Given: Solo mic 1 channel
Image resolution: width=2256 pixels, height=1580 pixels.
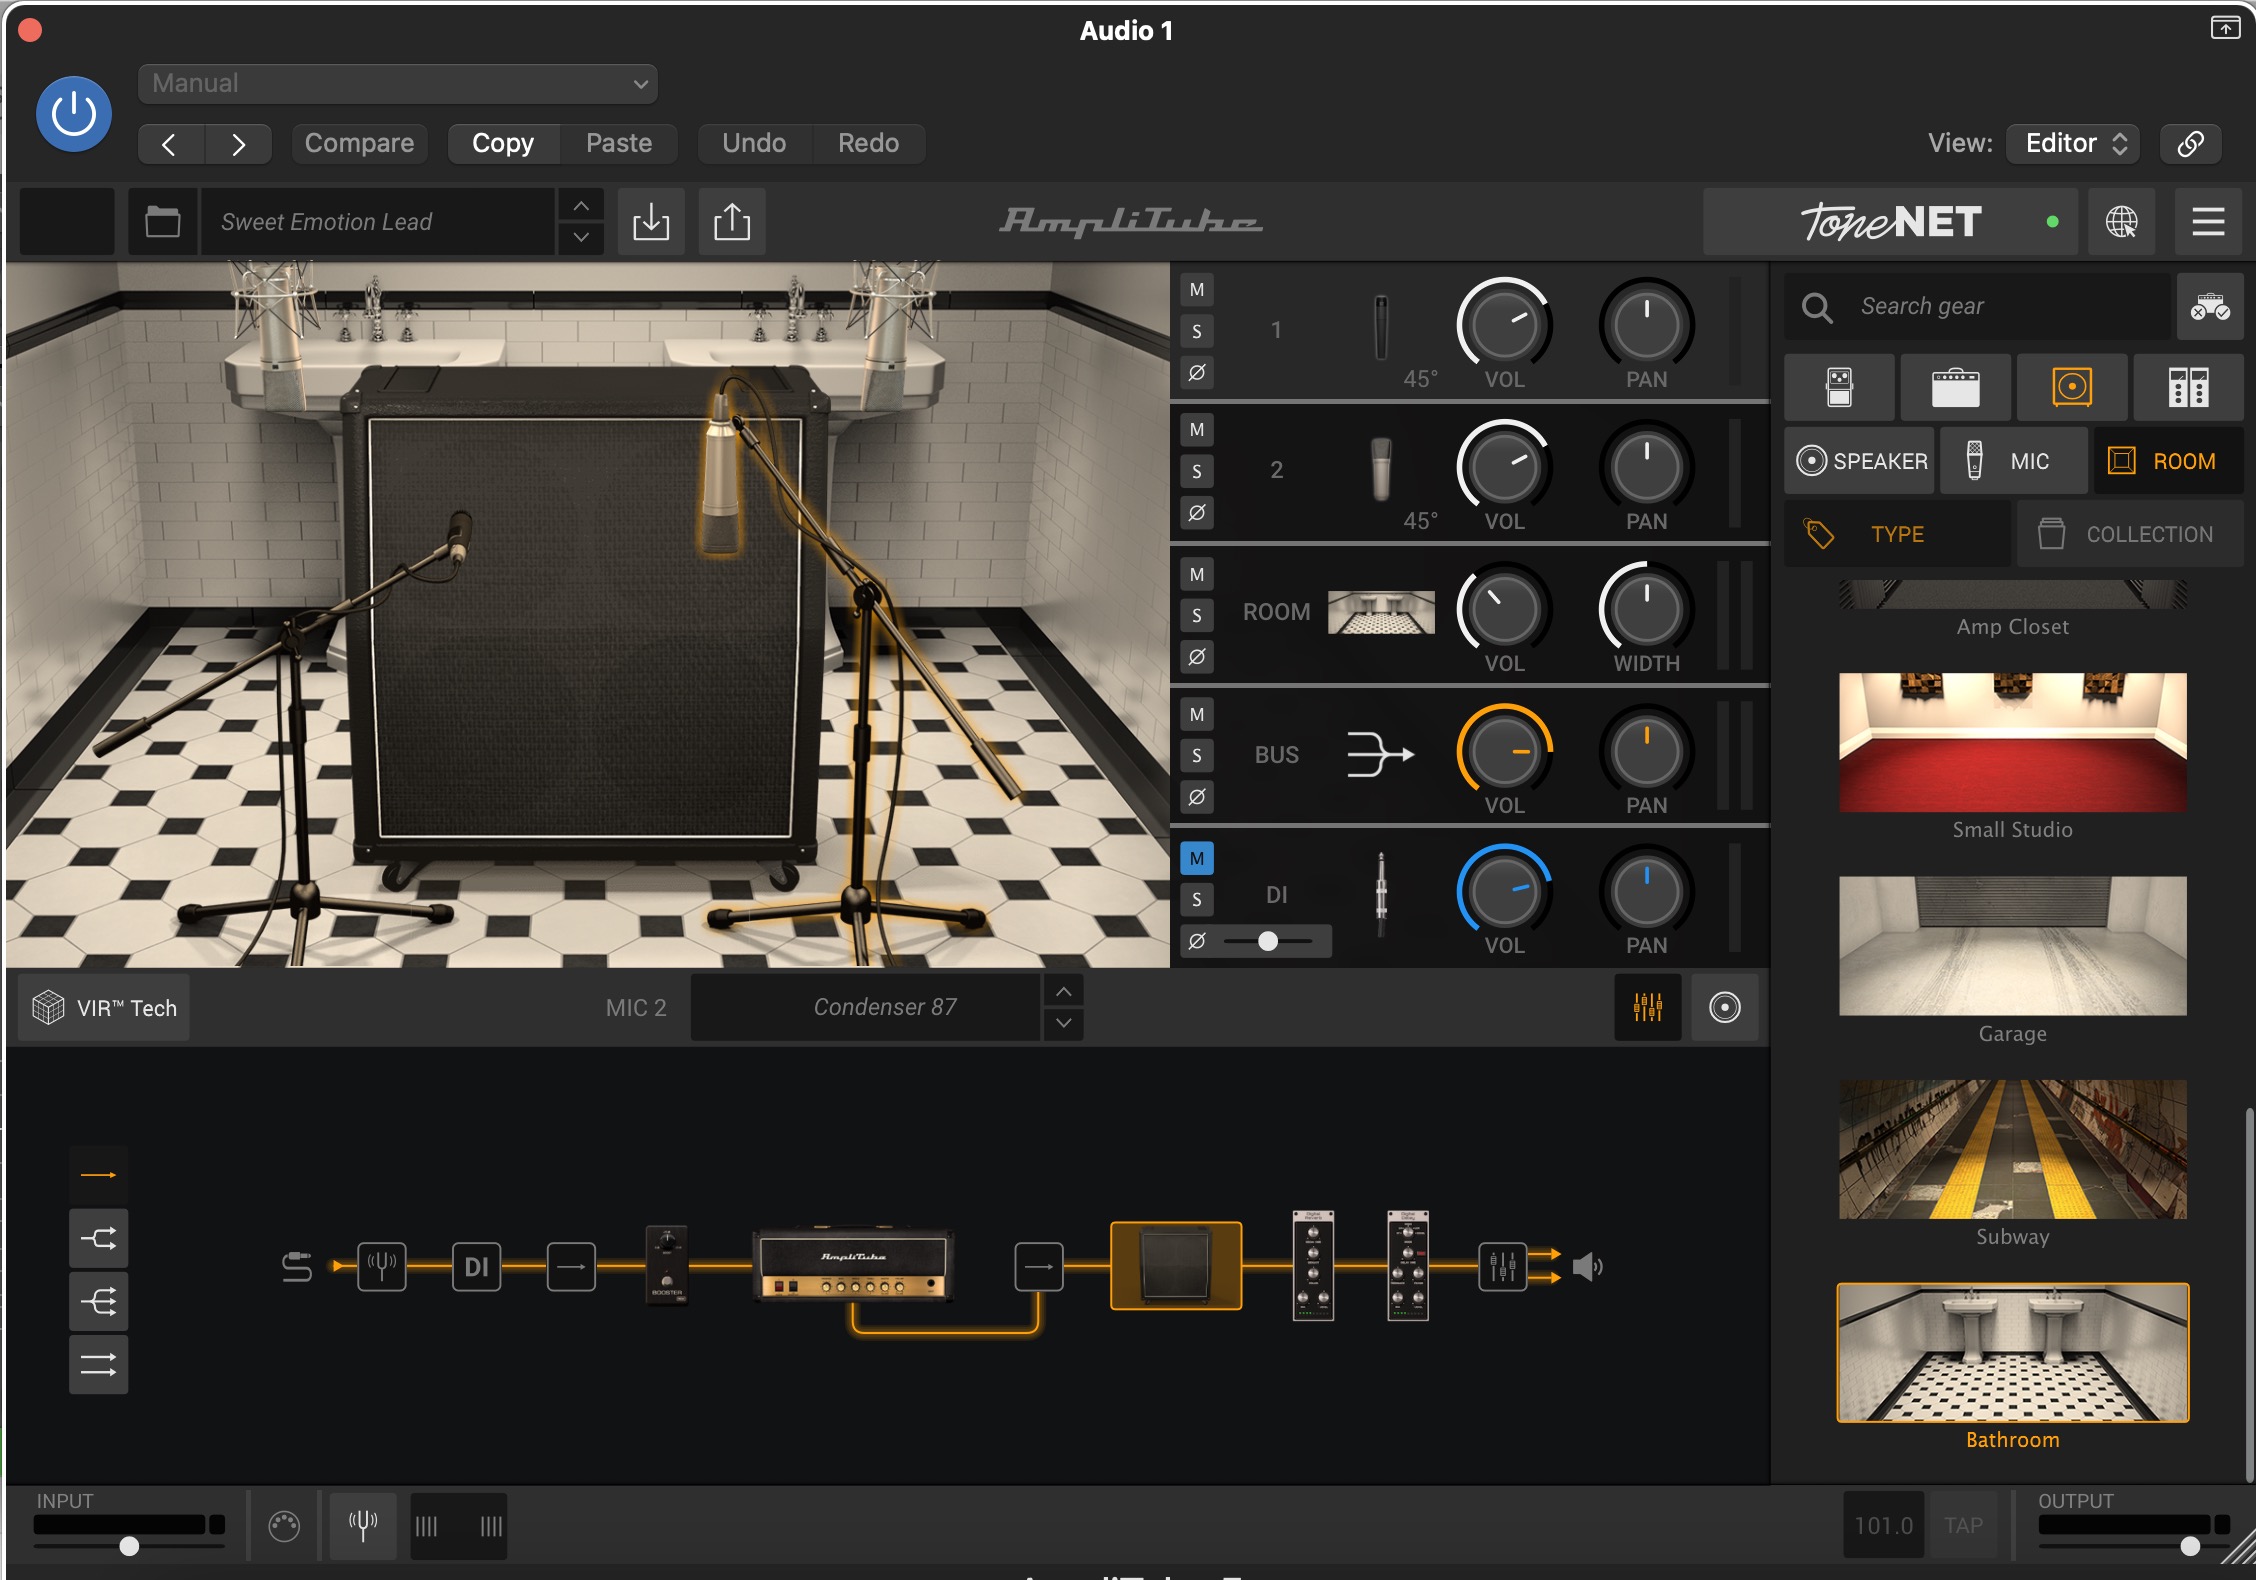Looking at the screenshot, I should pos(1197,331).
